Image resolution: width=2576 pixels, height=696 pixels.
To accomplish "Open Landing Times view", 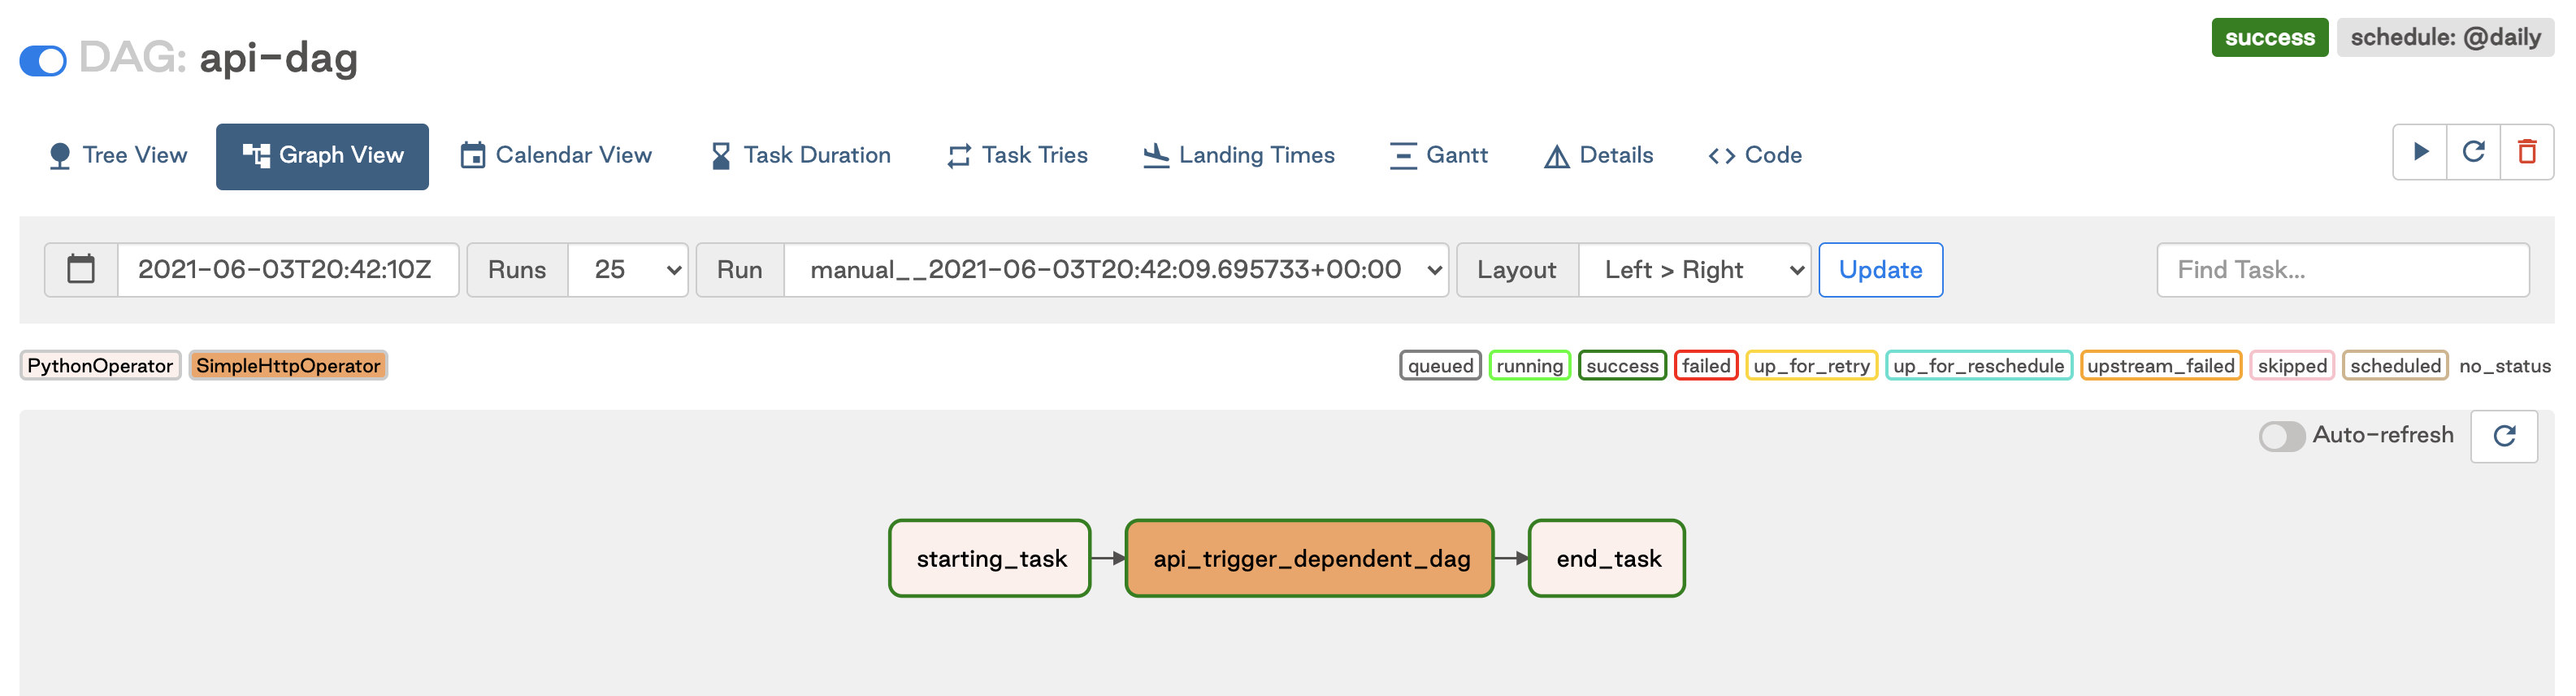I will pyautogui.click(x=1238, y=156).
